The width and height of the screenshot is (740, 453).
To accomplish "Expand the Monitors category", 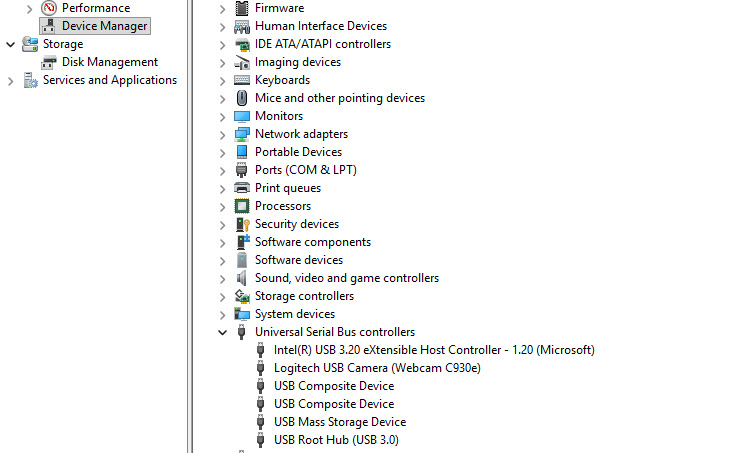I will [x=222, y=117].
